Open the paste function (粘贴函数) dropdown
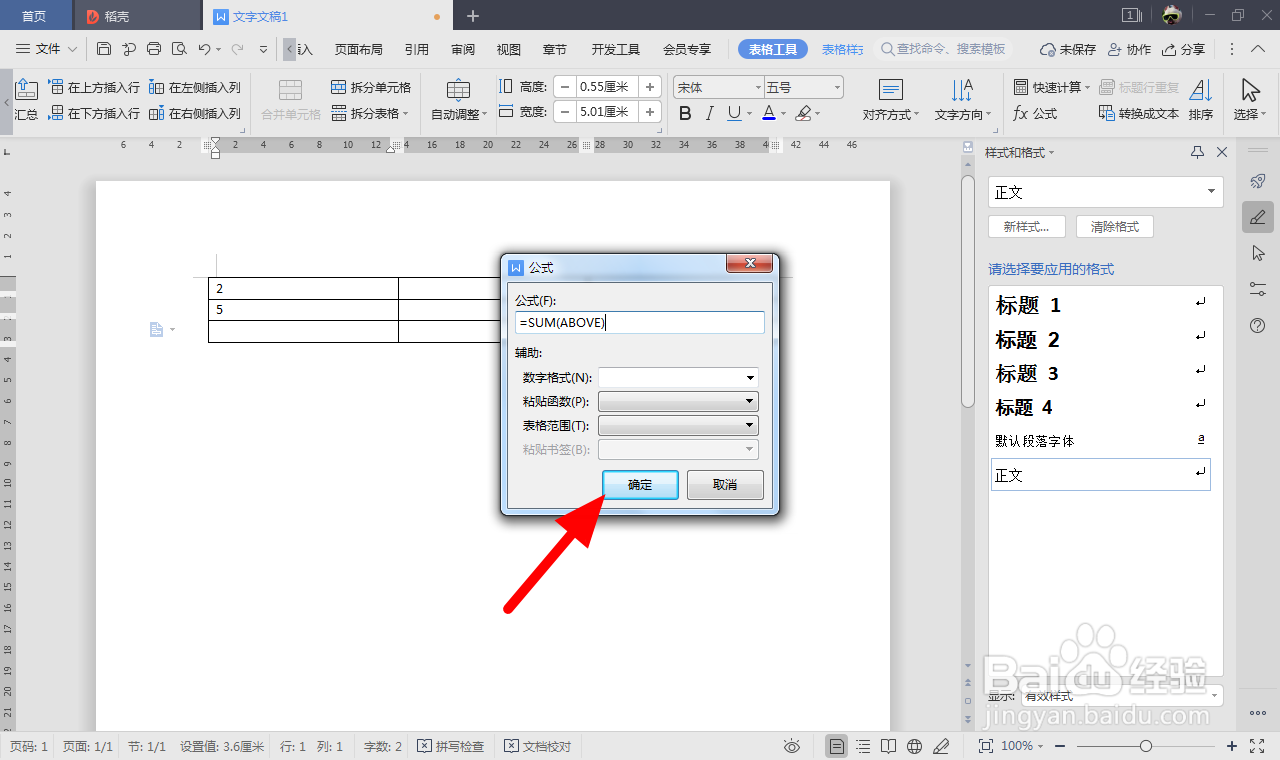This screenshot has height=760, width=1280. tap(750, 402)
